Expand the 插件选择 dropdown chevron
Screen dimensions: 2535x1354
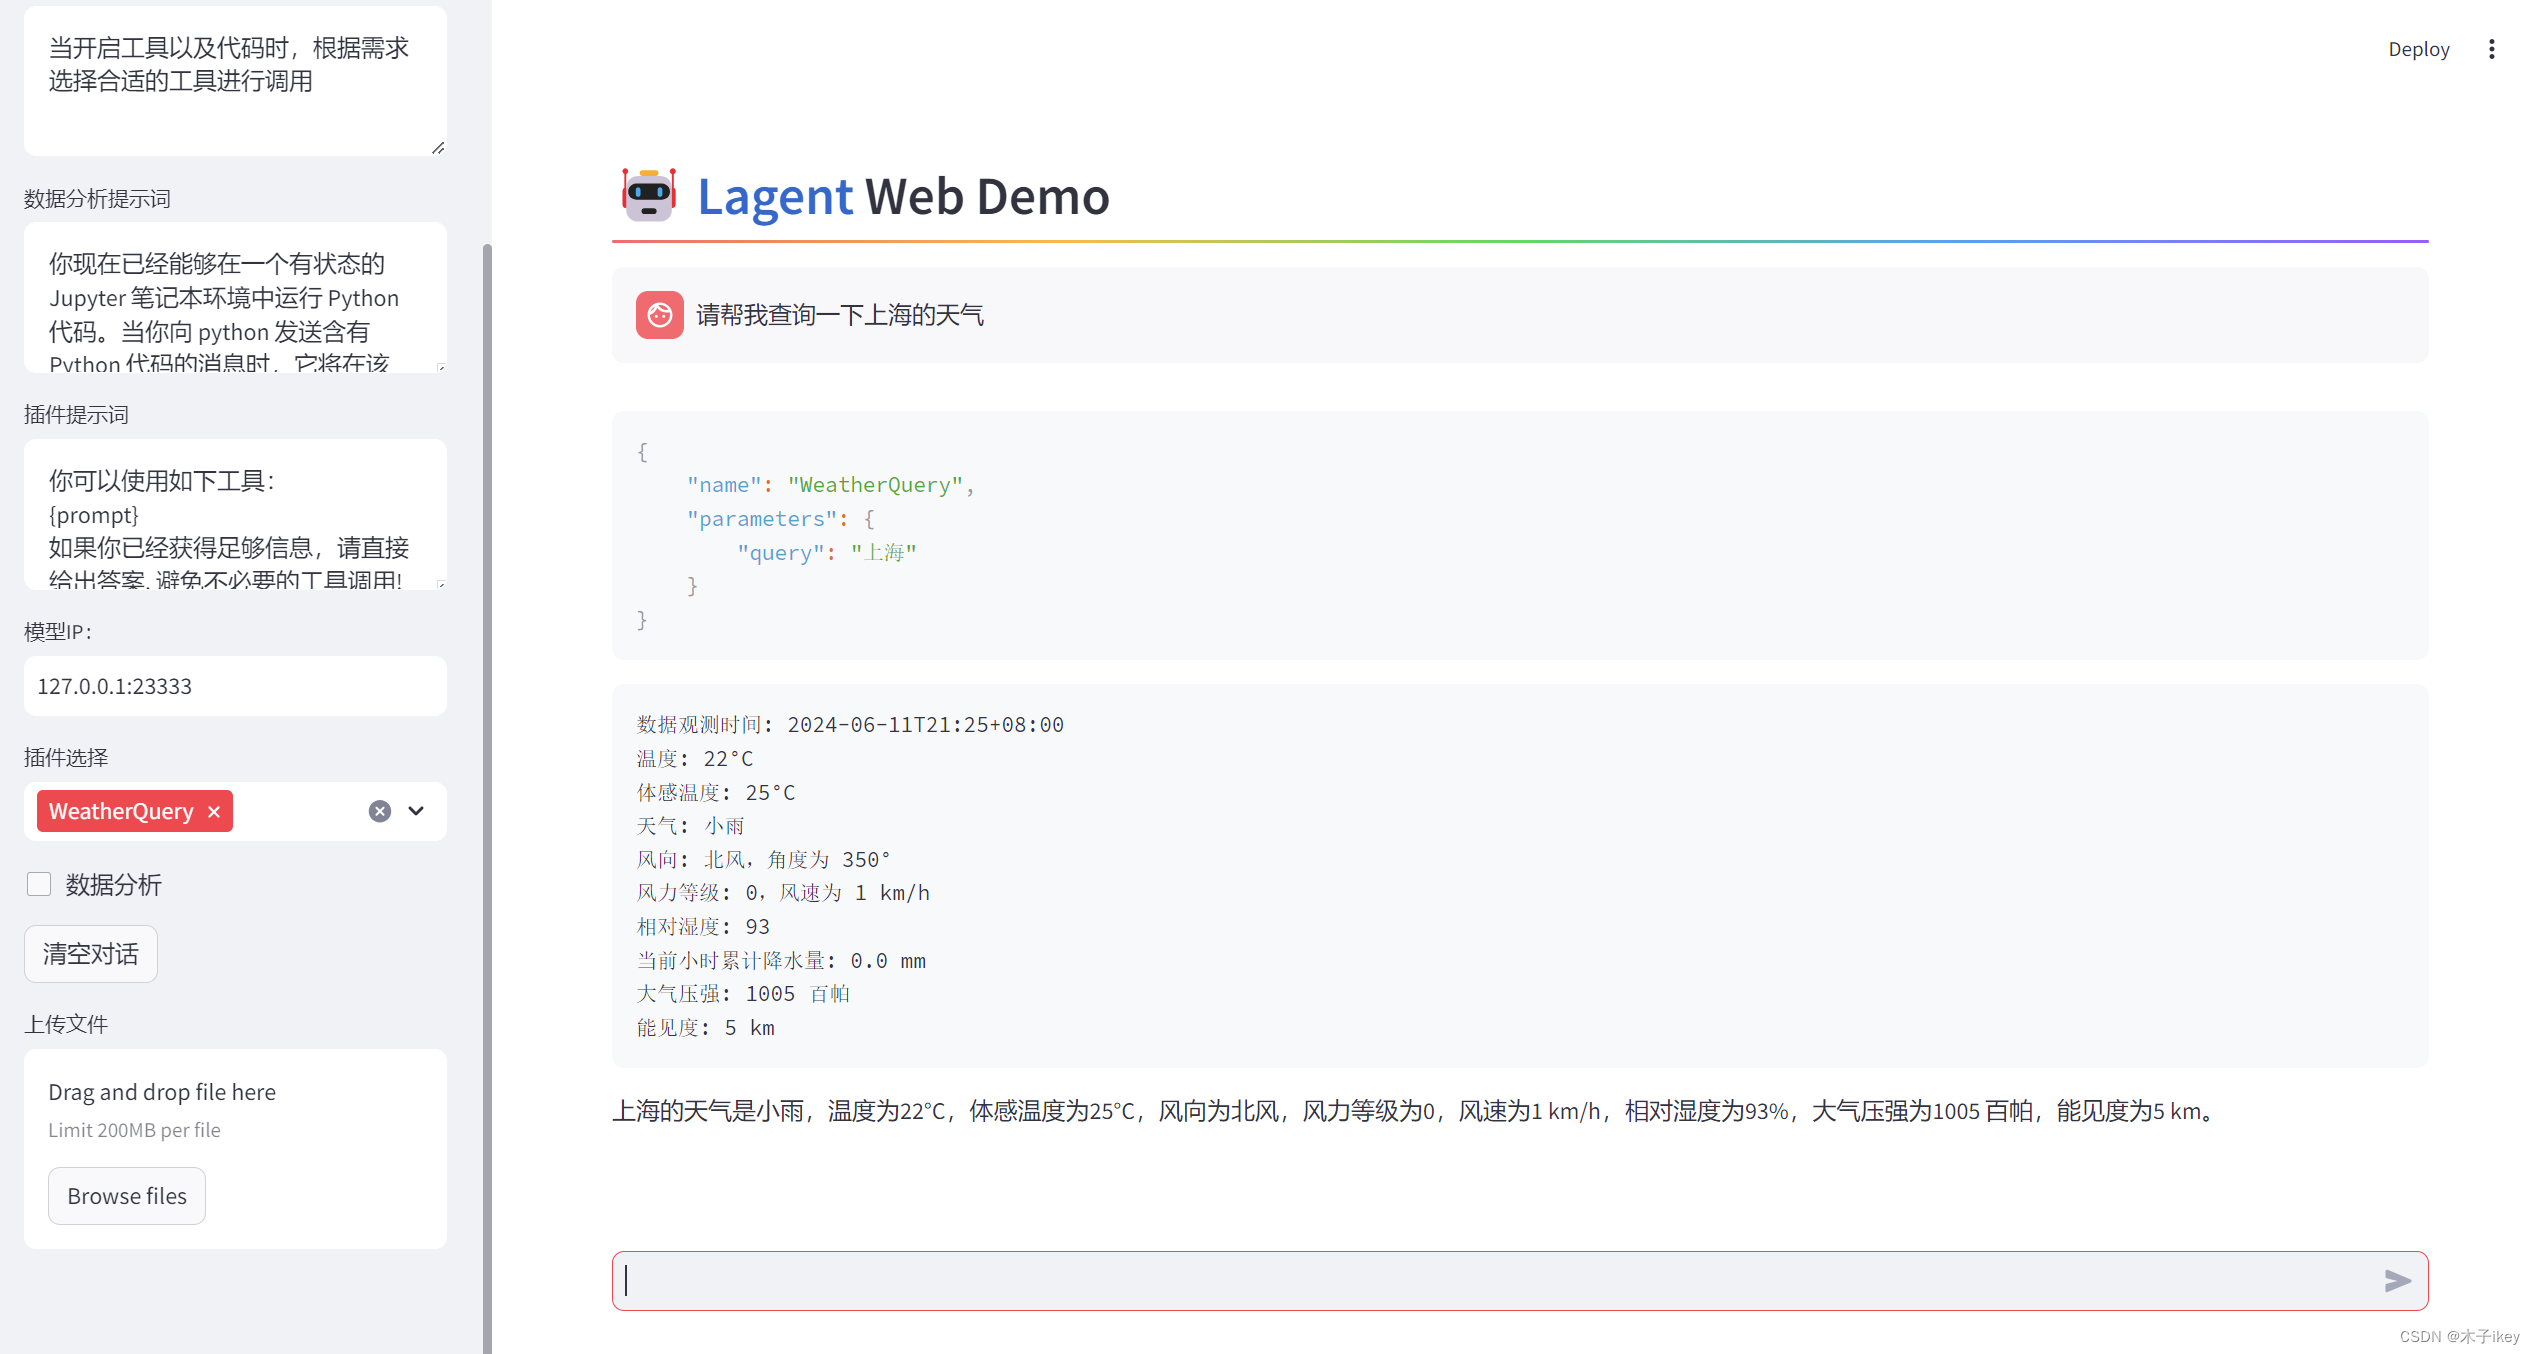[416, 811]
